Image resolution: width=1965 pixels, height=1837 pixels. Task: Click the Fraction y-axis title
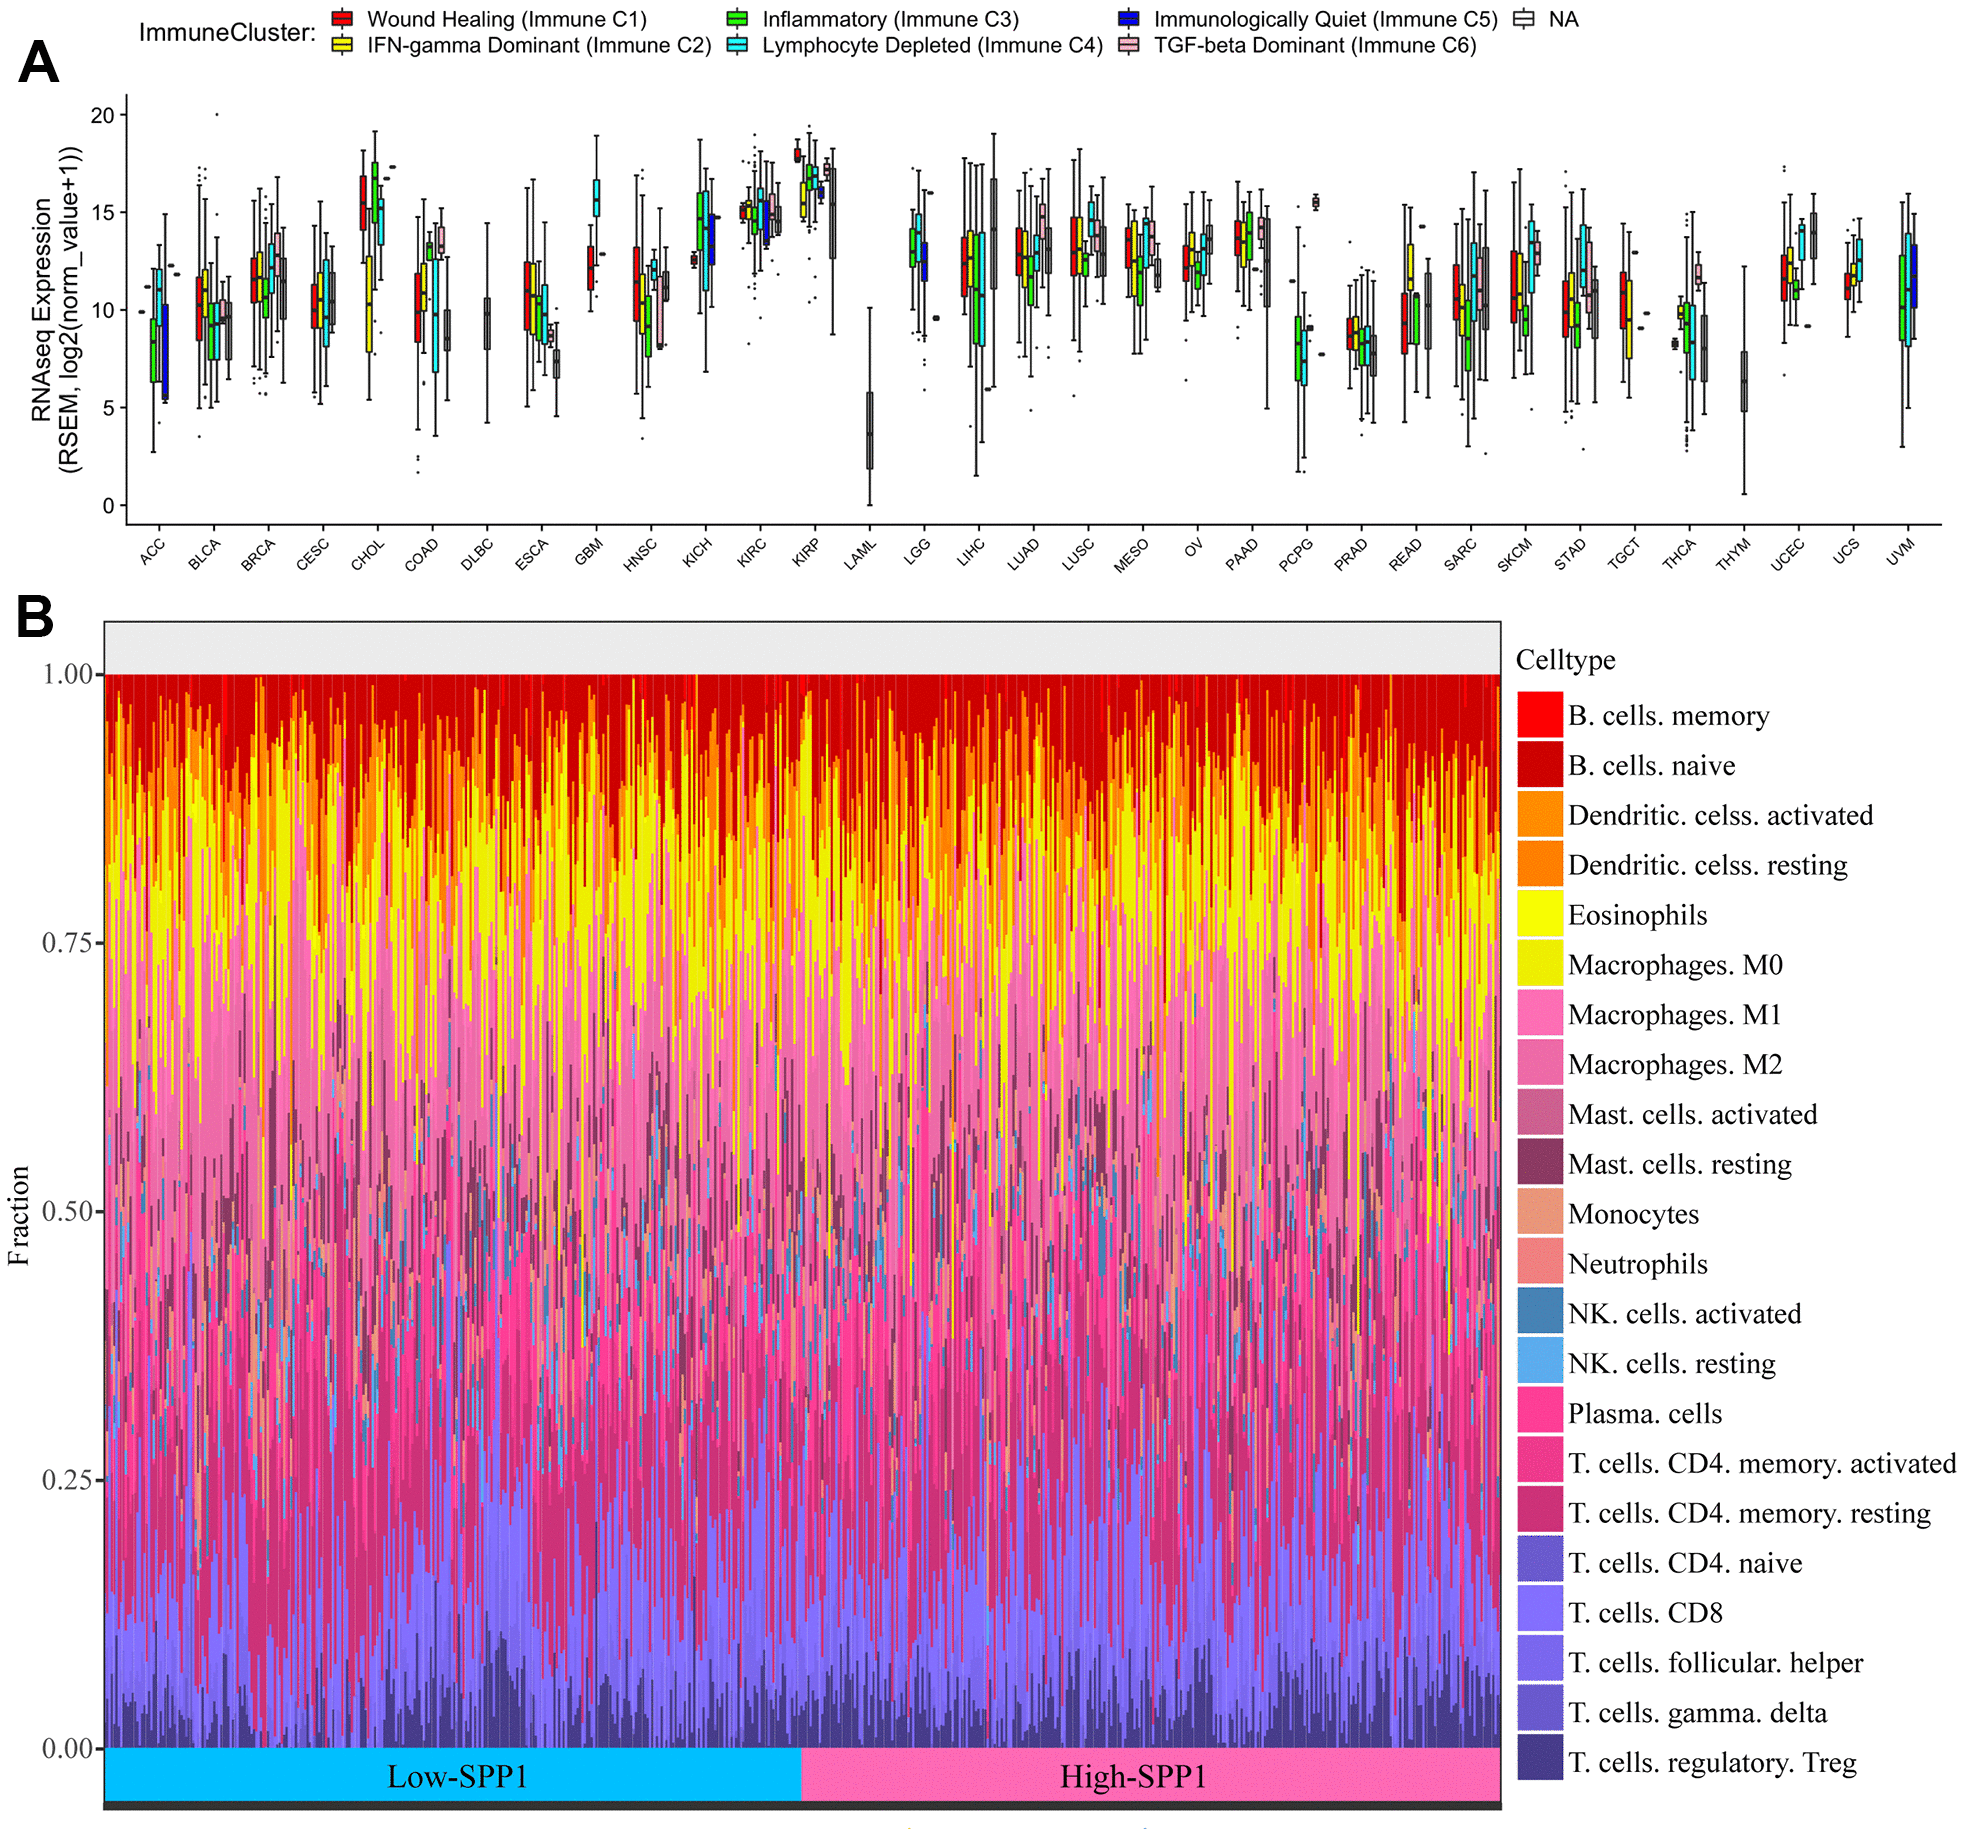(18, 1215)
